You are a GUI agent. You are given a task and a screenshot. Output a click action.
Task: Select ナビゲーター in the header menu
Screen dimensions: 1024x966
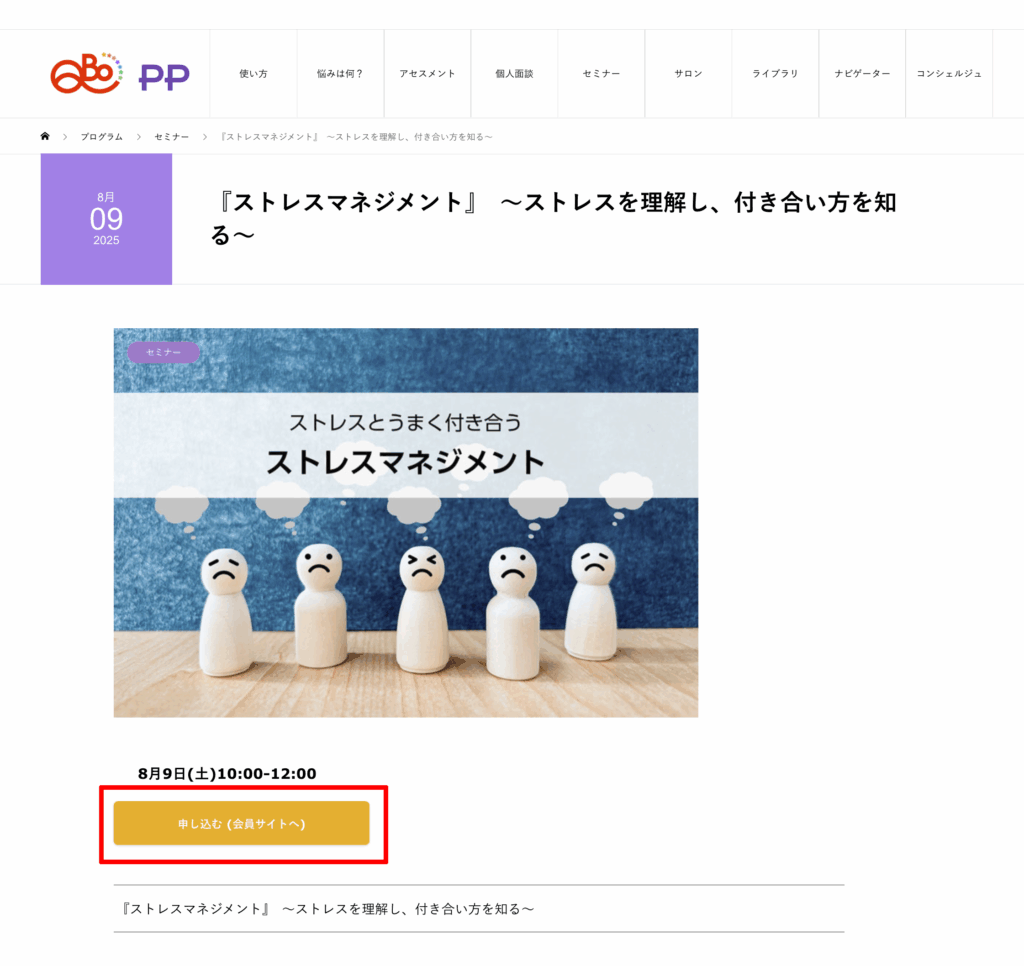[862, 74]
